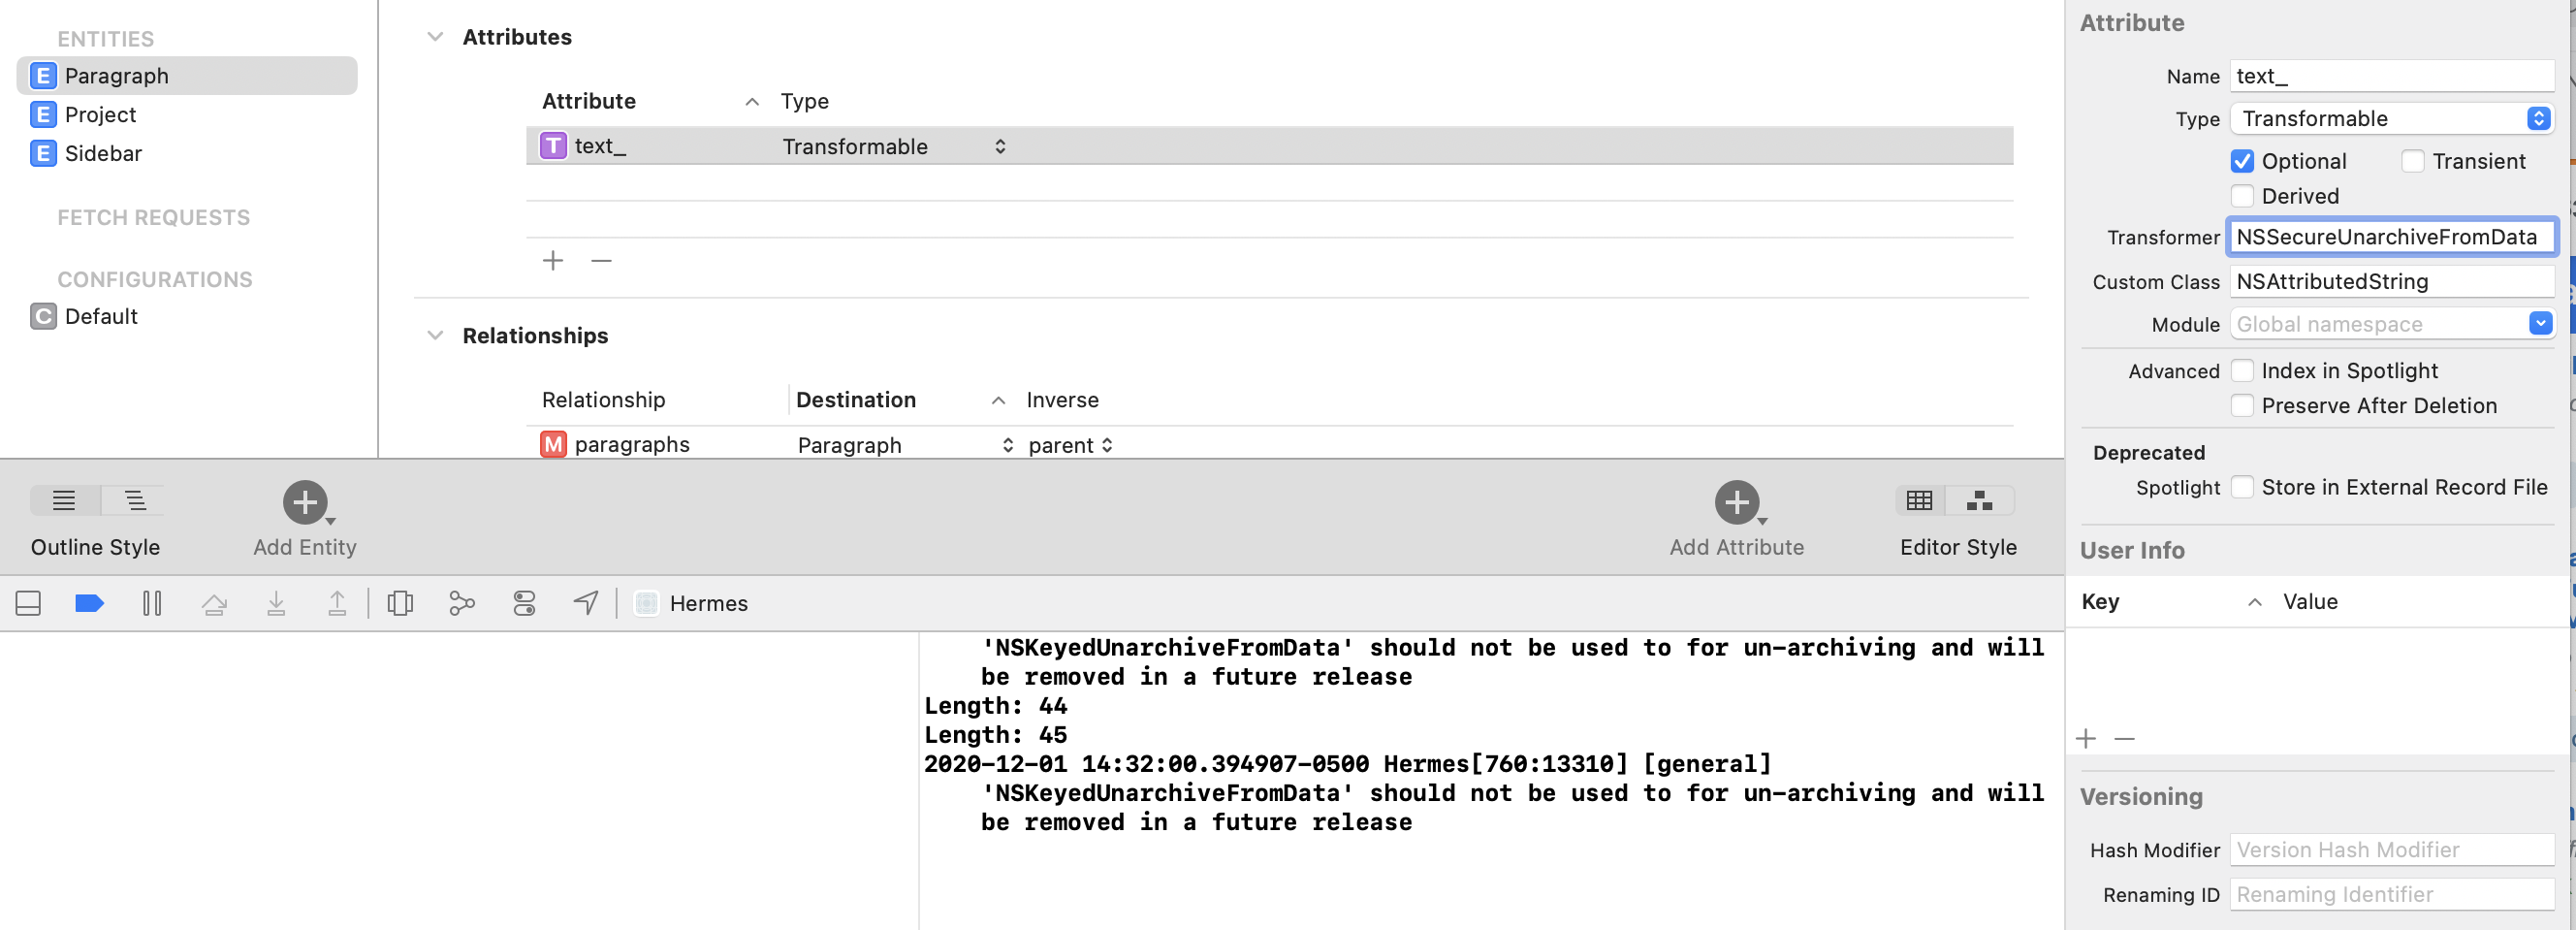Enable Index in Spotlight checkbox
The image size is (2576, 930).
pyautogui.click(x=2242, y=372)
